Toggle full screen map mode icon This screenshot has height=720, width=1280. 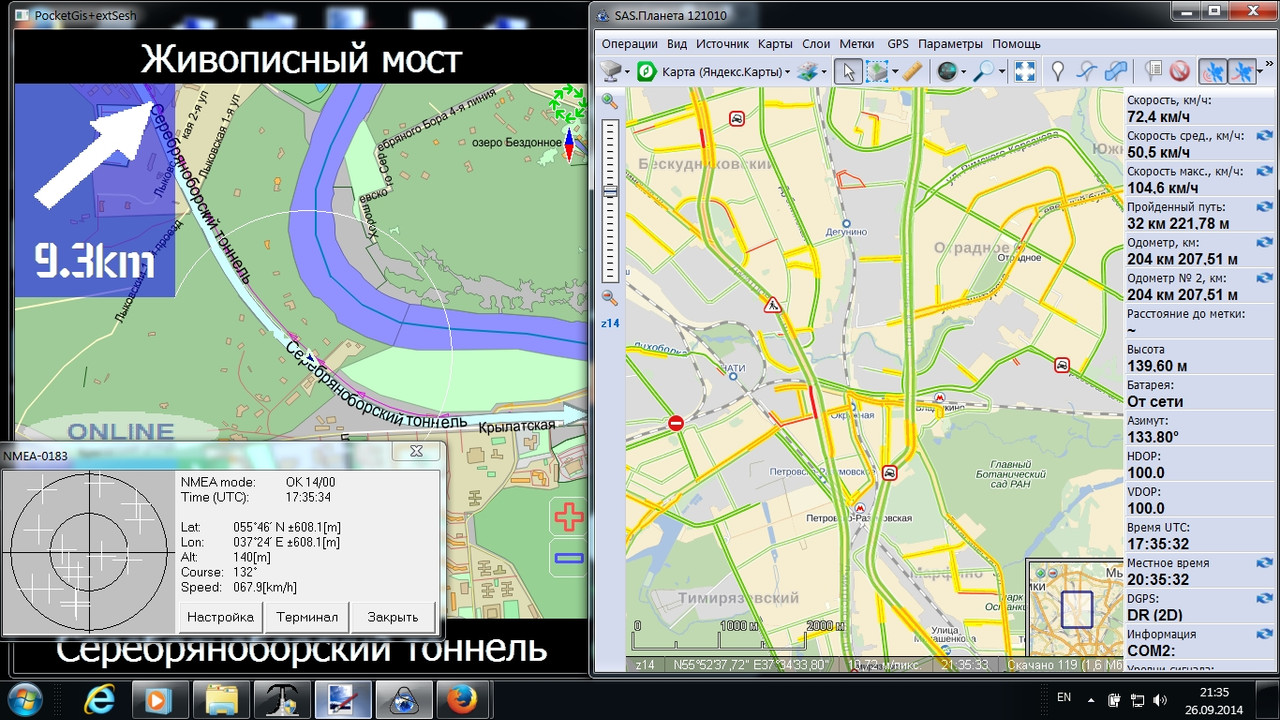click(x=1024, y=71)
